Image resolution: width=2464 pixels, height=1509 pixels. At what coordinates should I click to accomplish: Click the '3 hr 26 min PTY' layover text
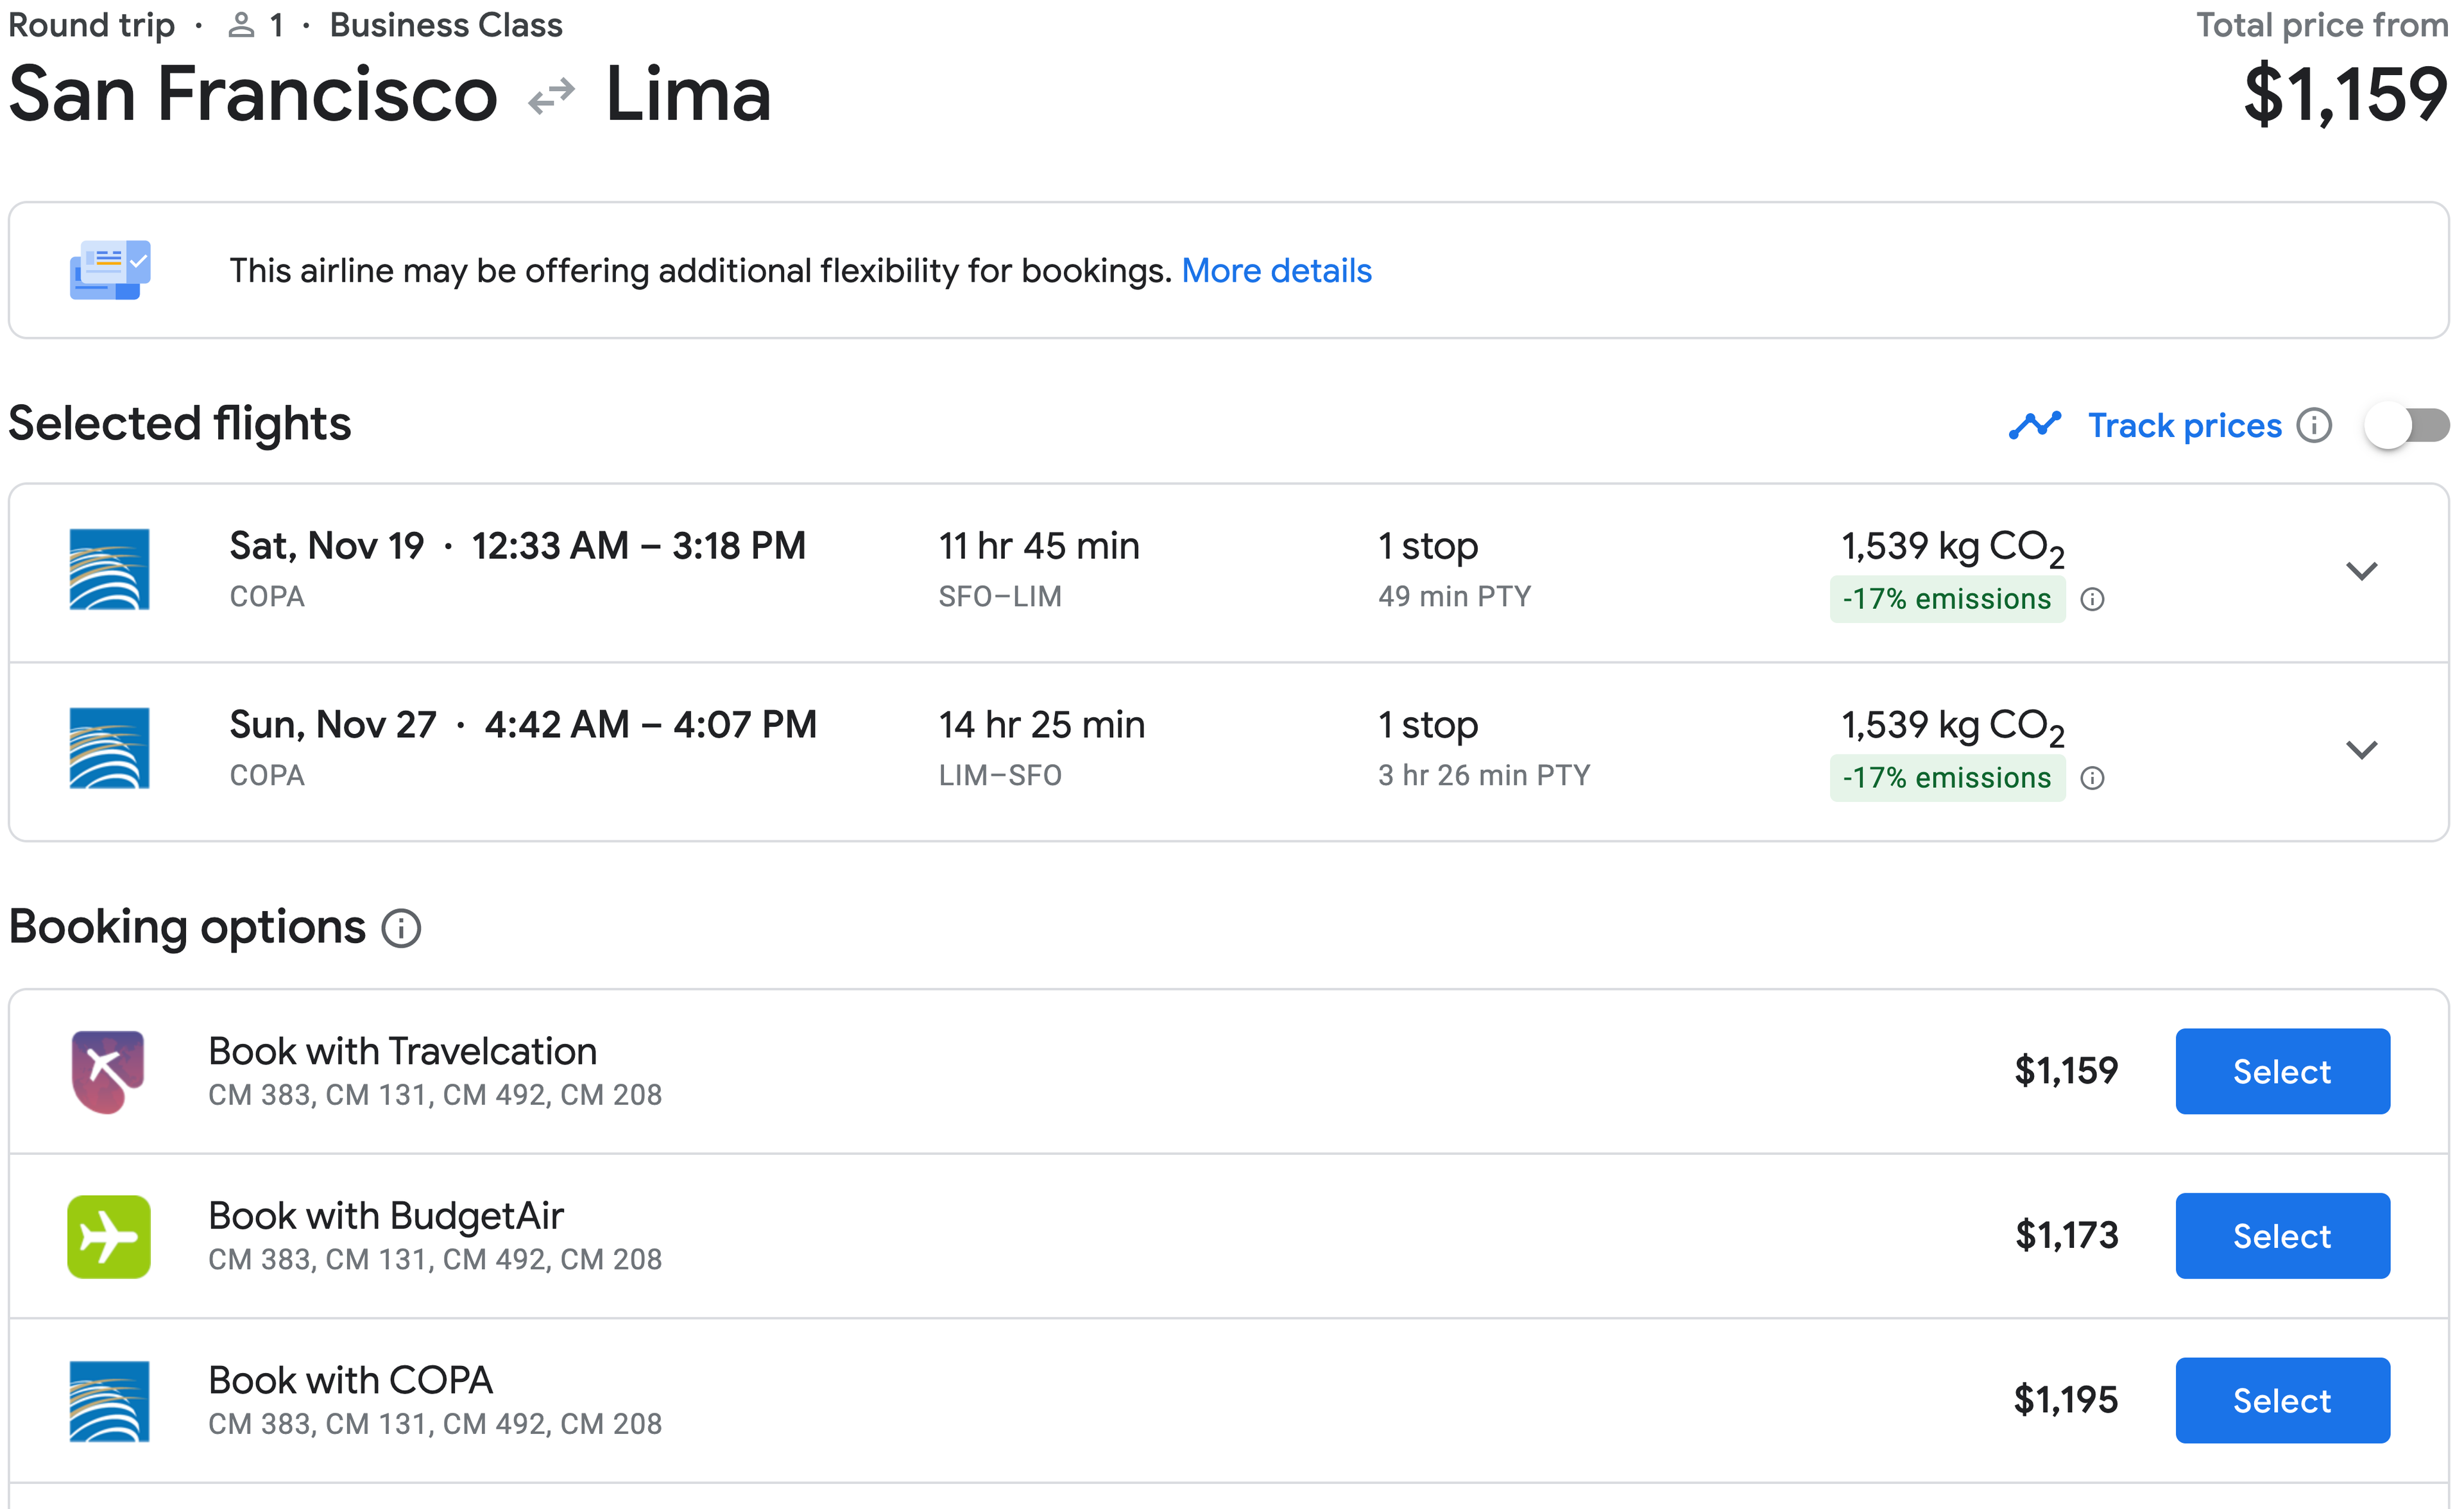point(1484,775)
